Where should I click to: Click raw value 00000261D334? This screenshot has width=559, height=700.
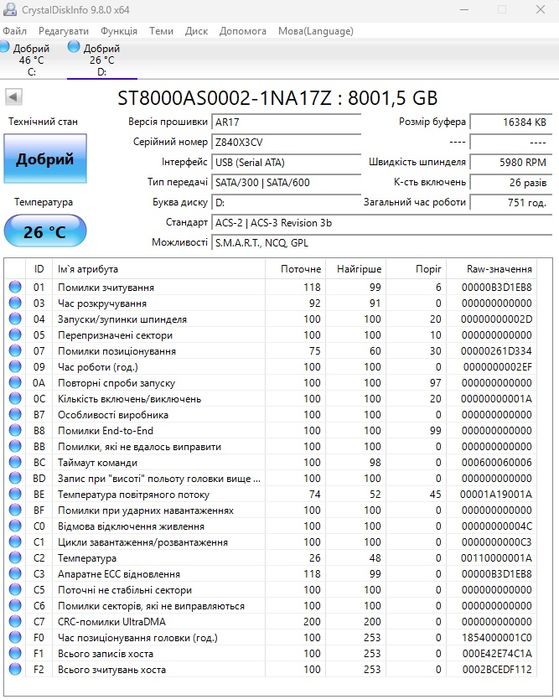[496, 351]
